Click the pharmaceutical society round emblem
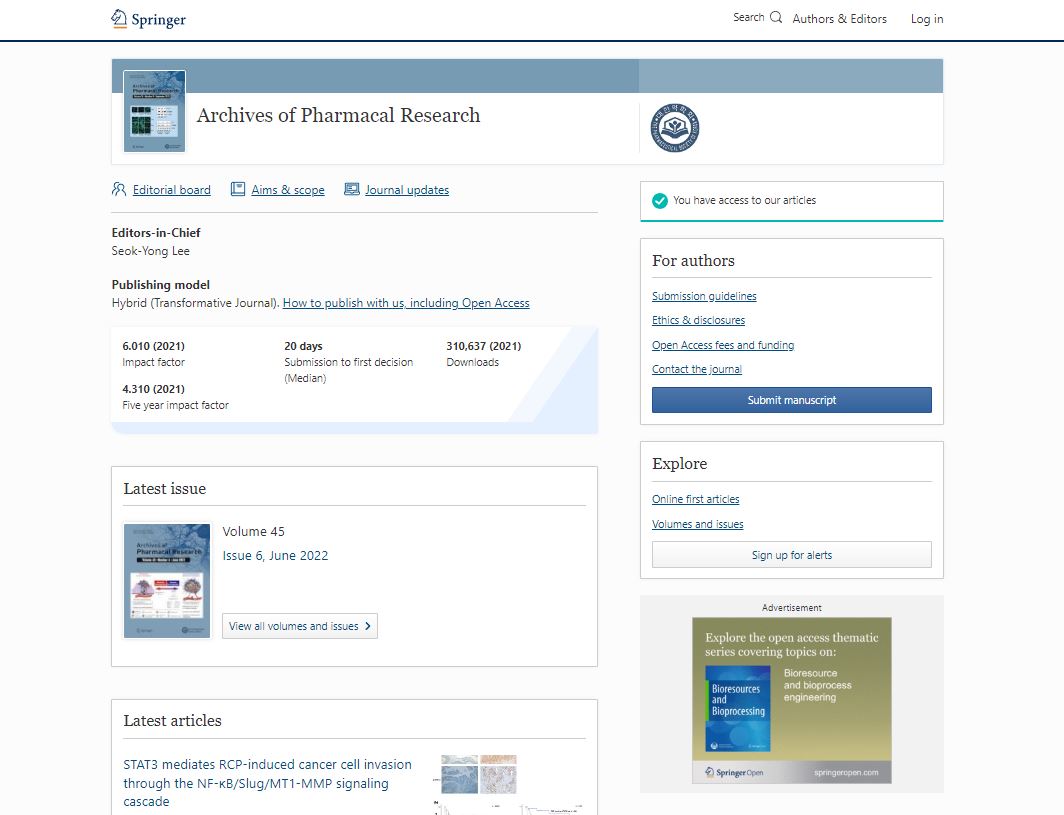Screen dimensions: 1064x815 point(675,128)
